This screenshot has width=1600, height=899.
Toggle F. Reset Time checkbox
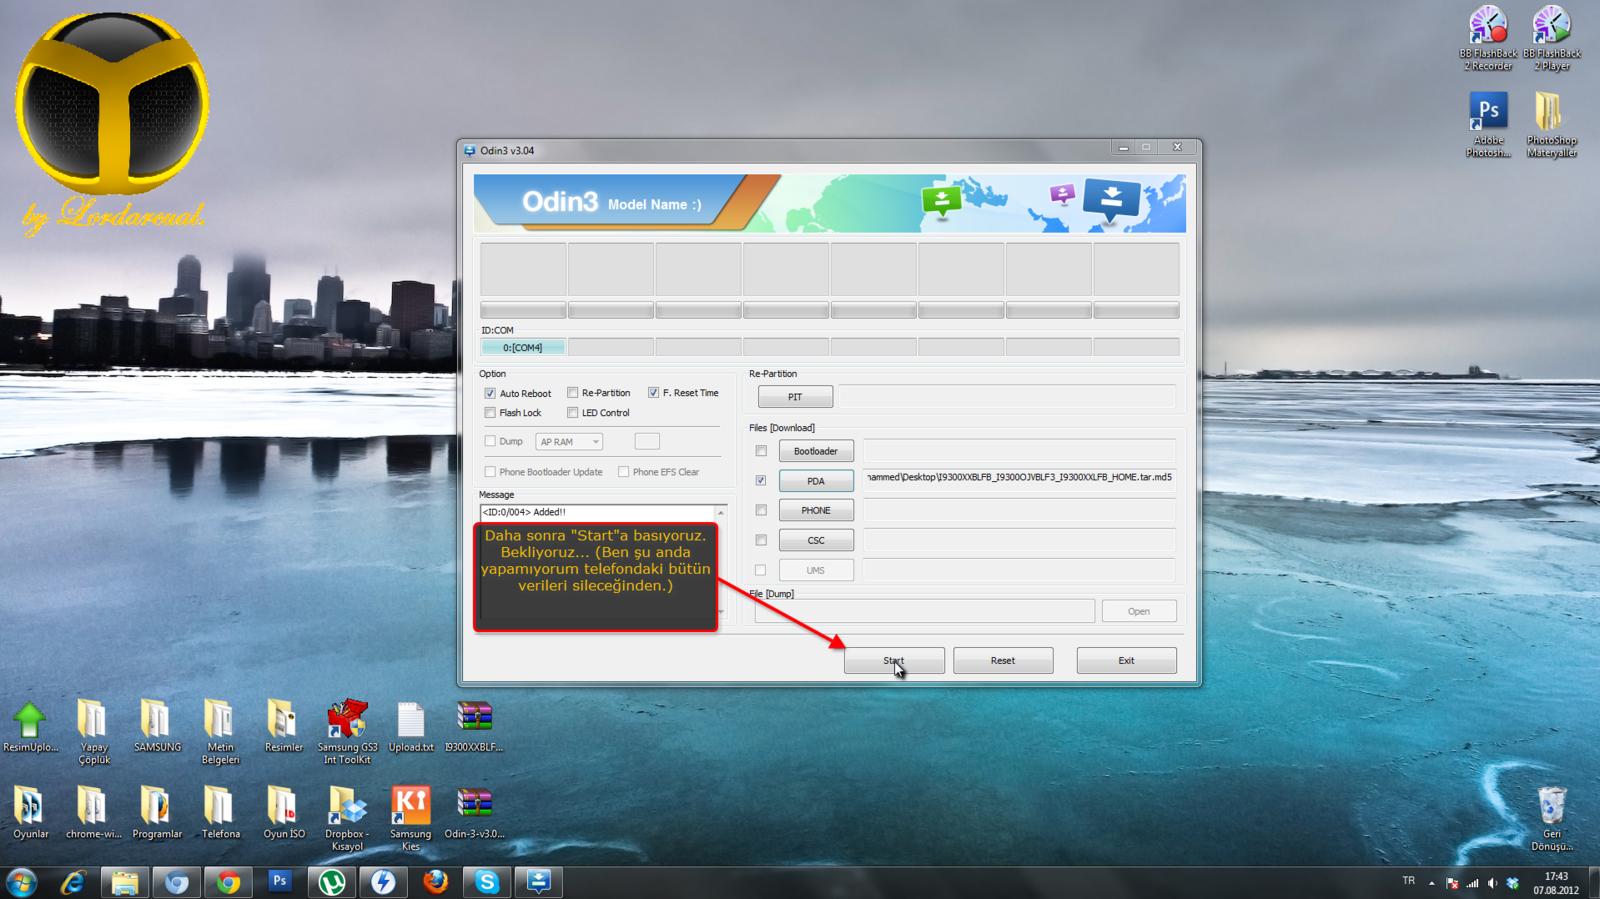click(x=653, y=393)
